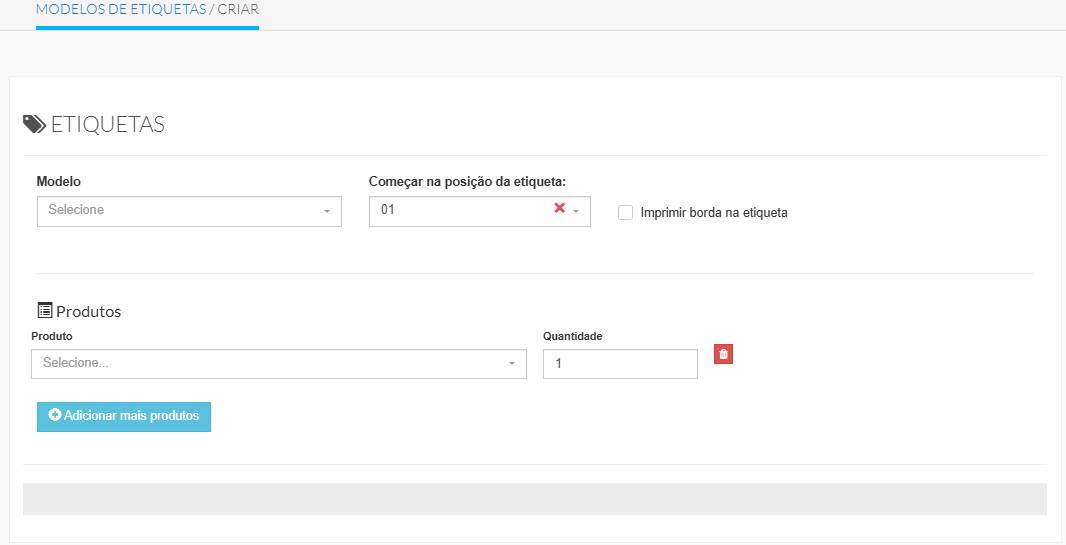The height and width of the screenshot is (545, 1066).
Task: Go to Modelos de Etiquetas breadcrumb
Action: coord(120,8)
